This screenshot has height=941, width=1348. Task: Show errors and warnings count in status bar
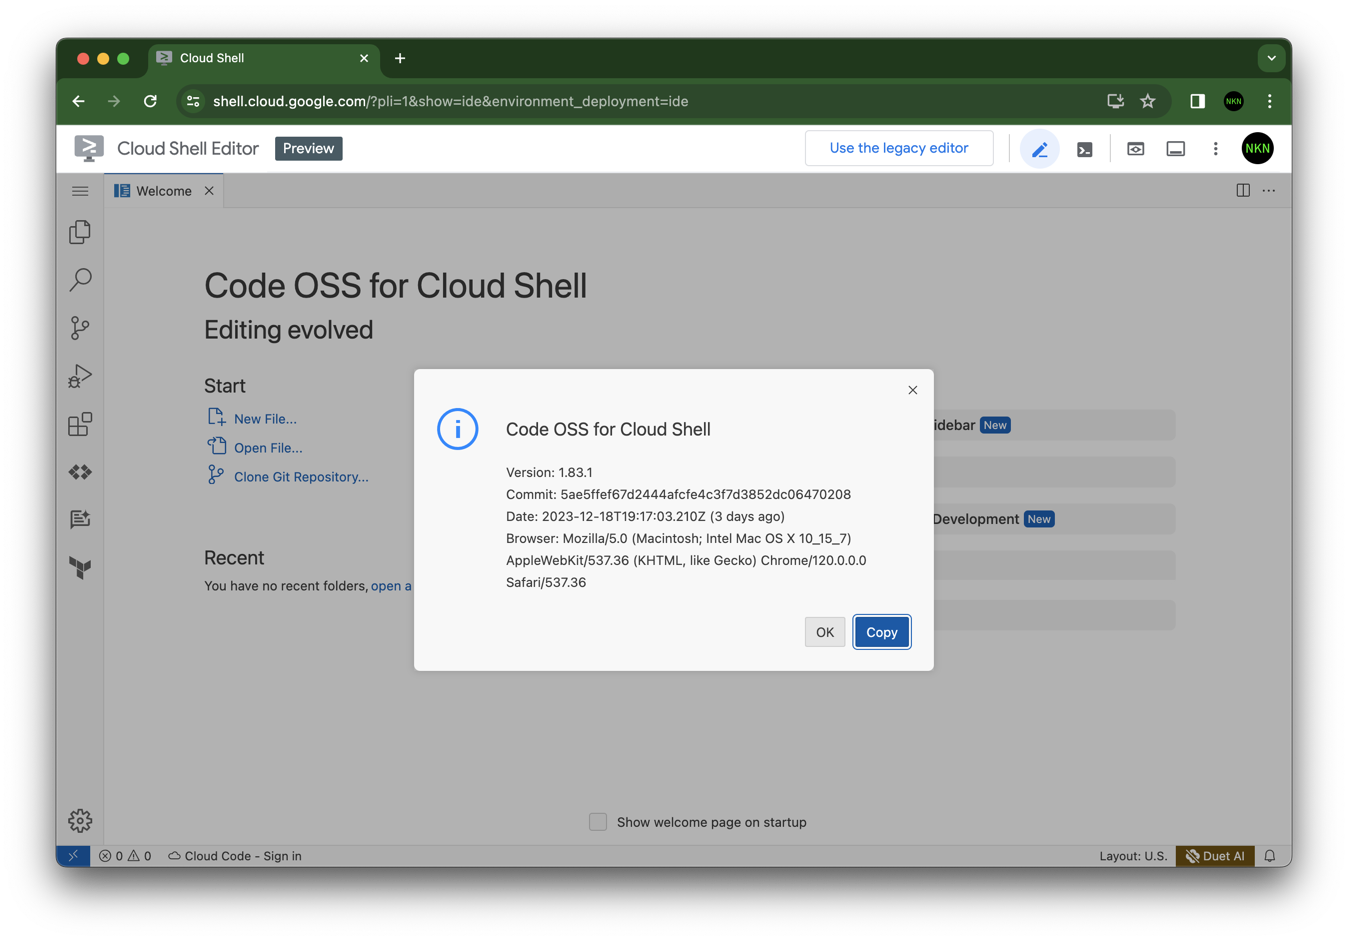[x=125, y=856]
